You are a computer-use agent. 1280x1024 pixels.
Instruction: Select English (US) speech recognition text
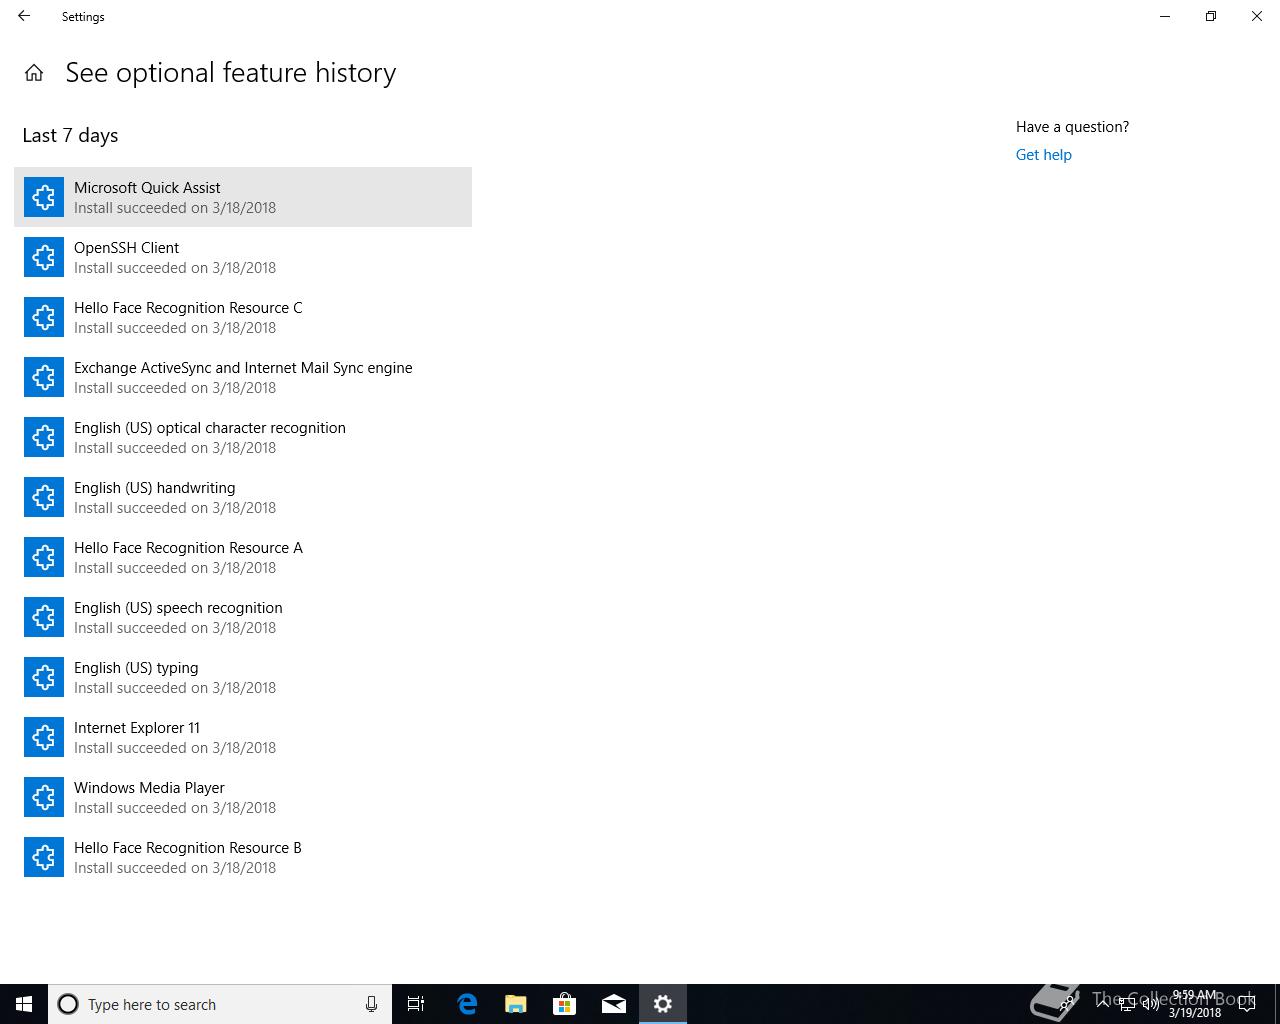[x=178, y=608]
